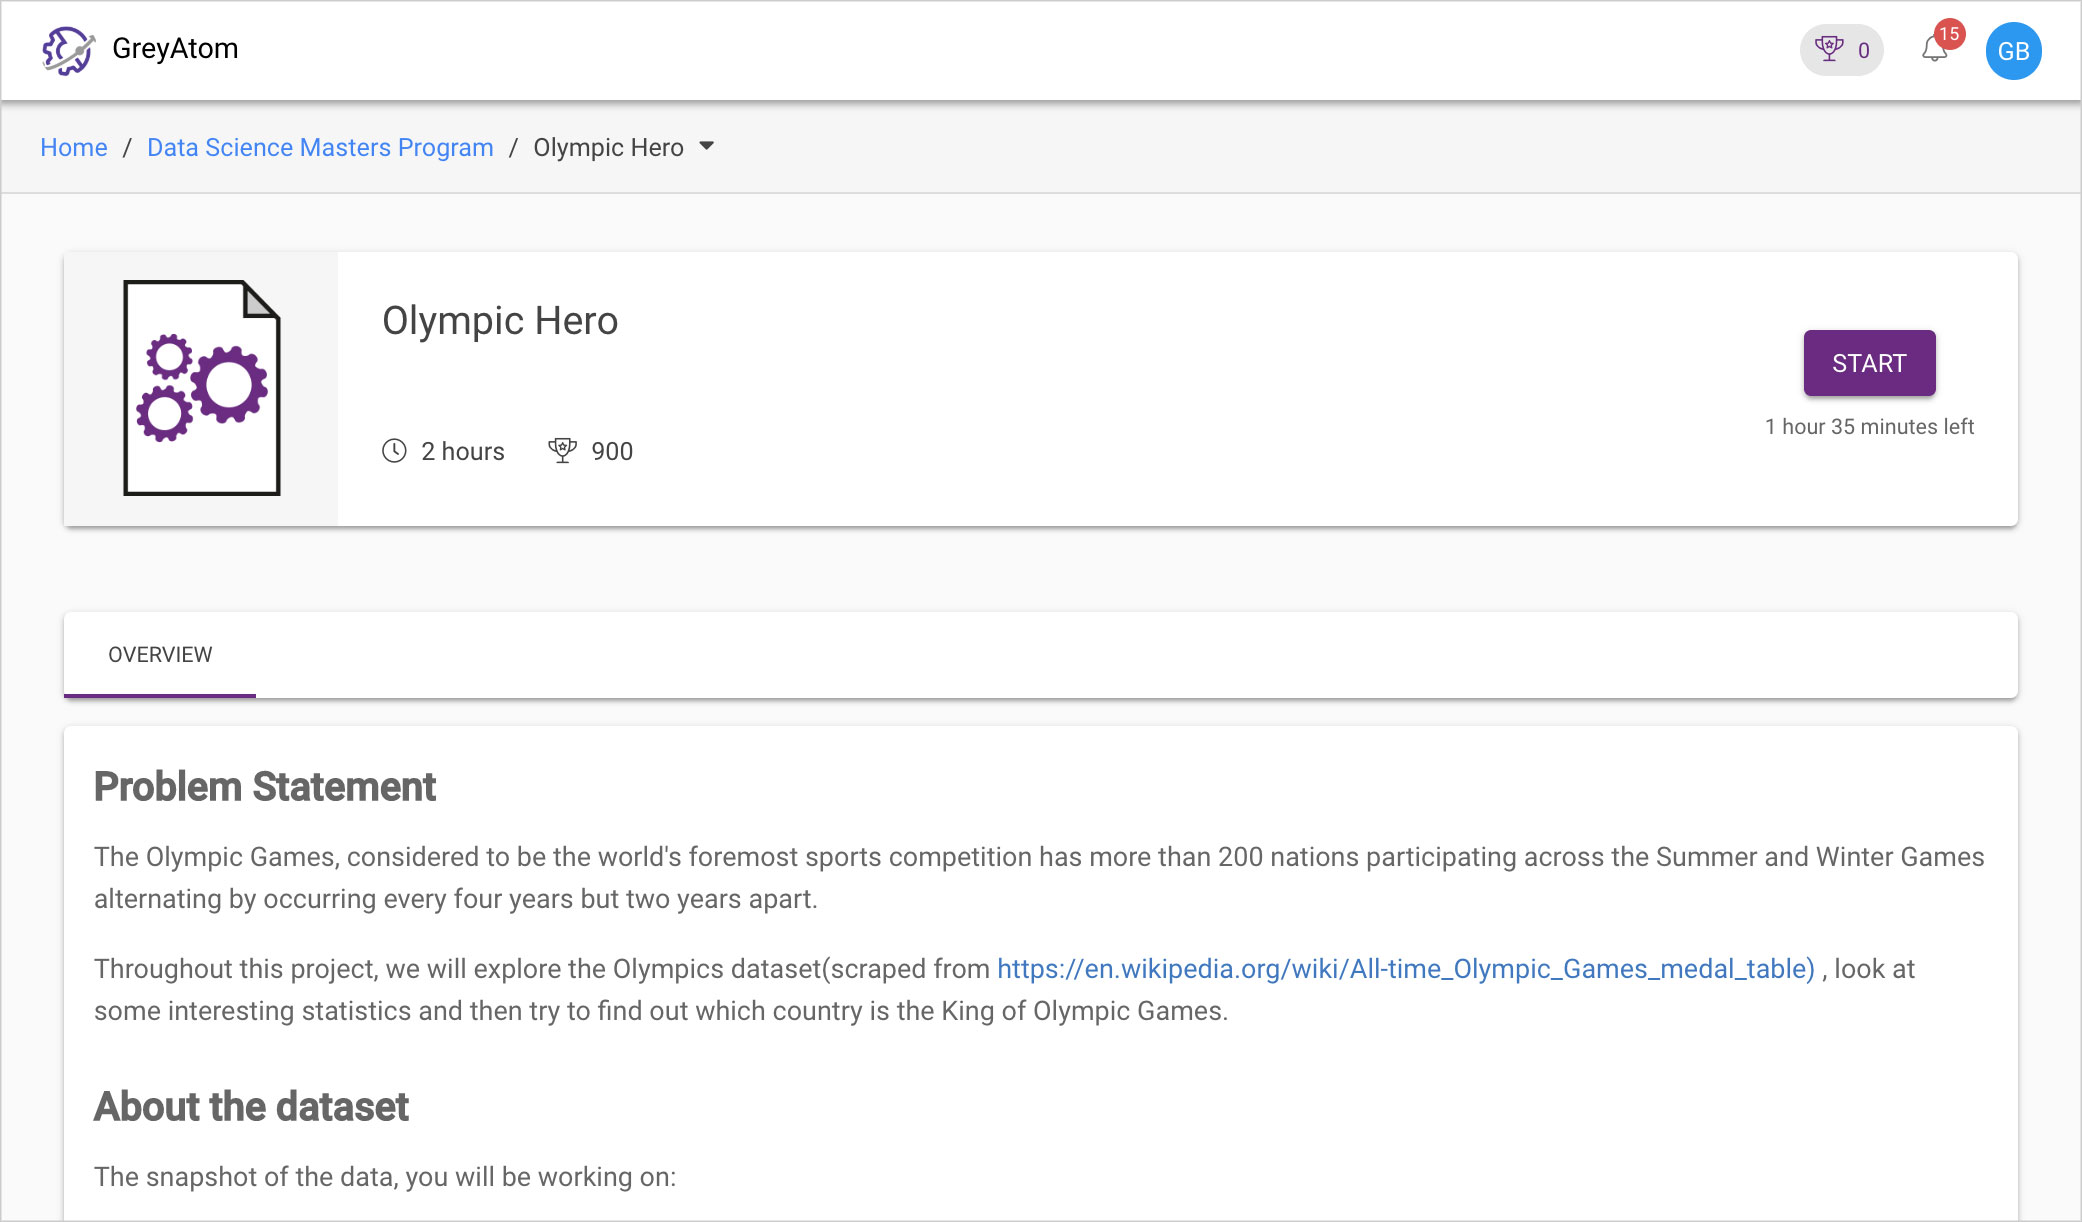The height and width of the screenshot is (1222, 2082).
Task: Click the Olympic Hero card title
Action: [500, 321]
